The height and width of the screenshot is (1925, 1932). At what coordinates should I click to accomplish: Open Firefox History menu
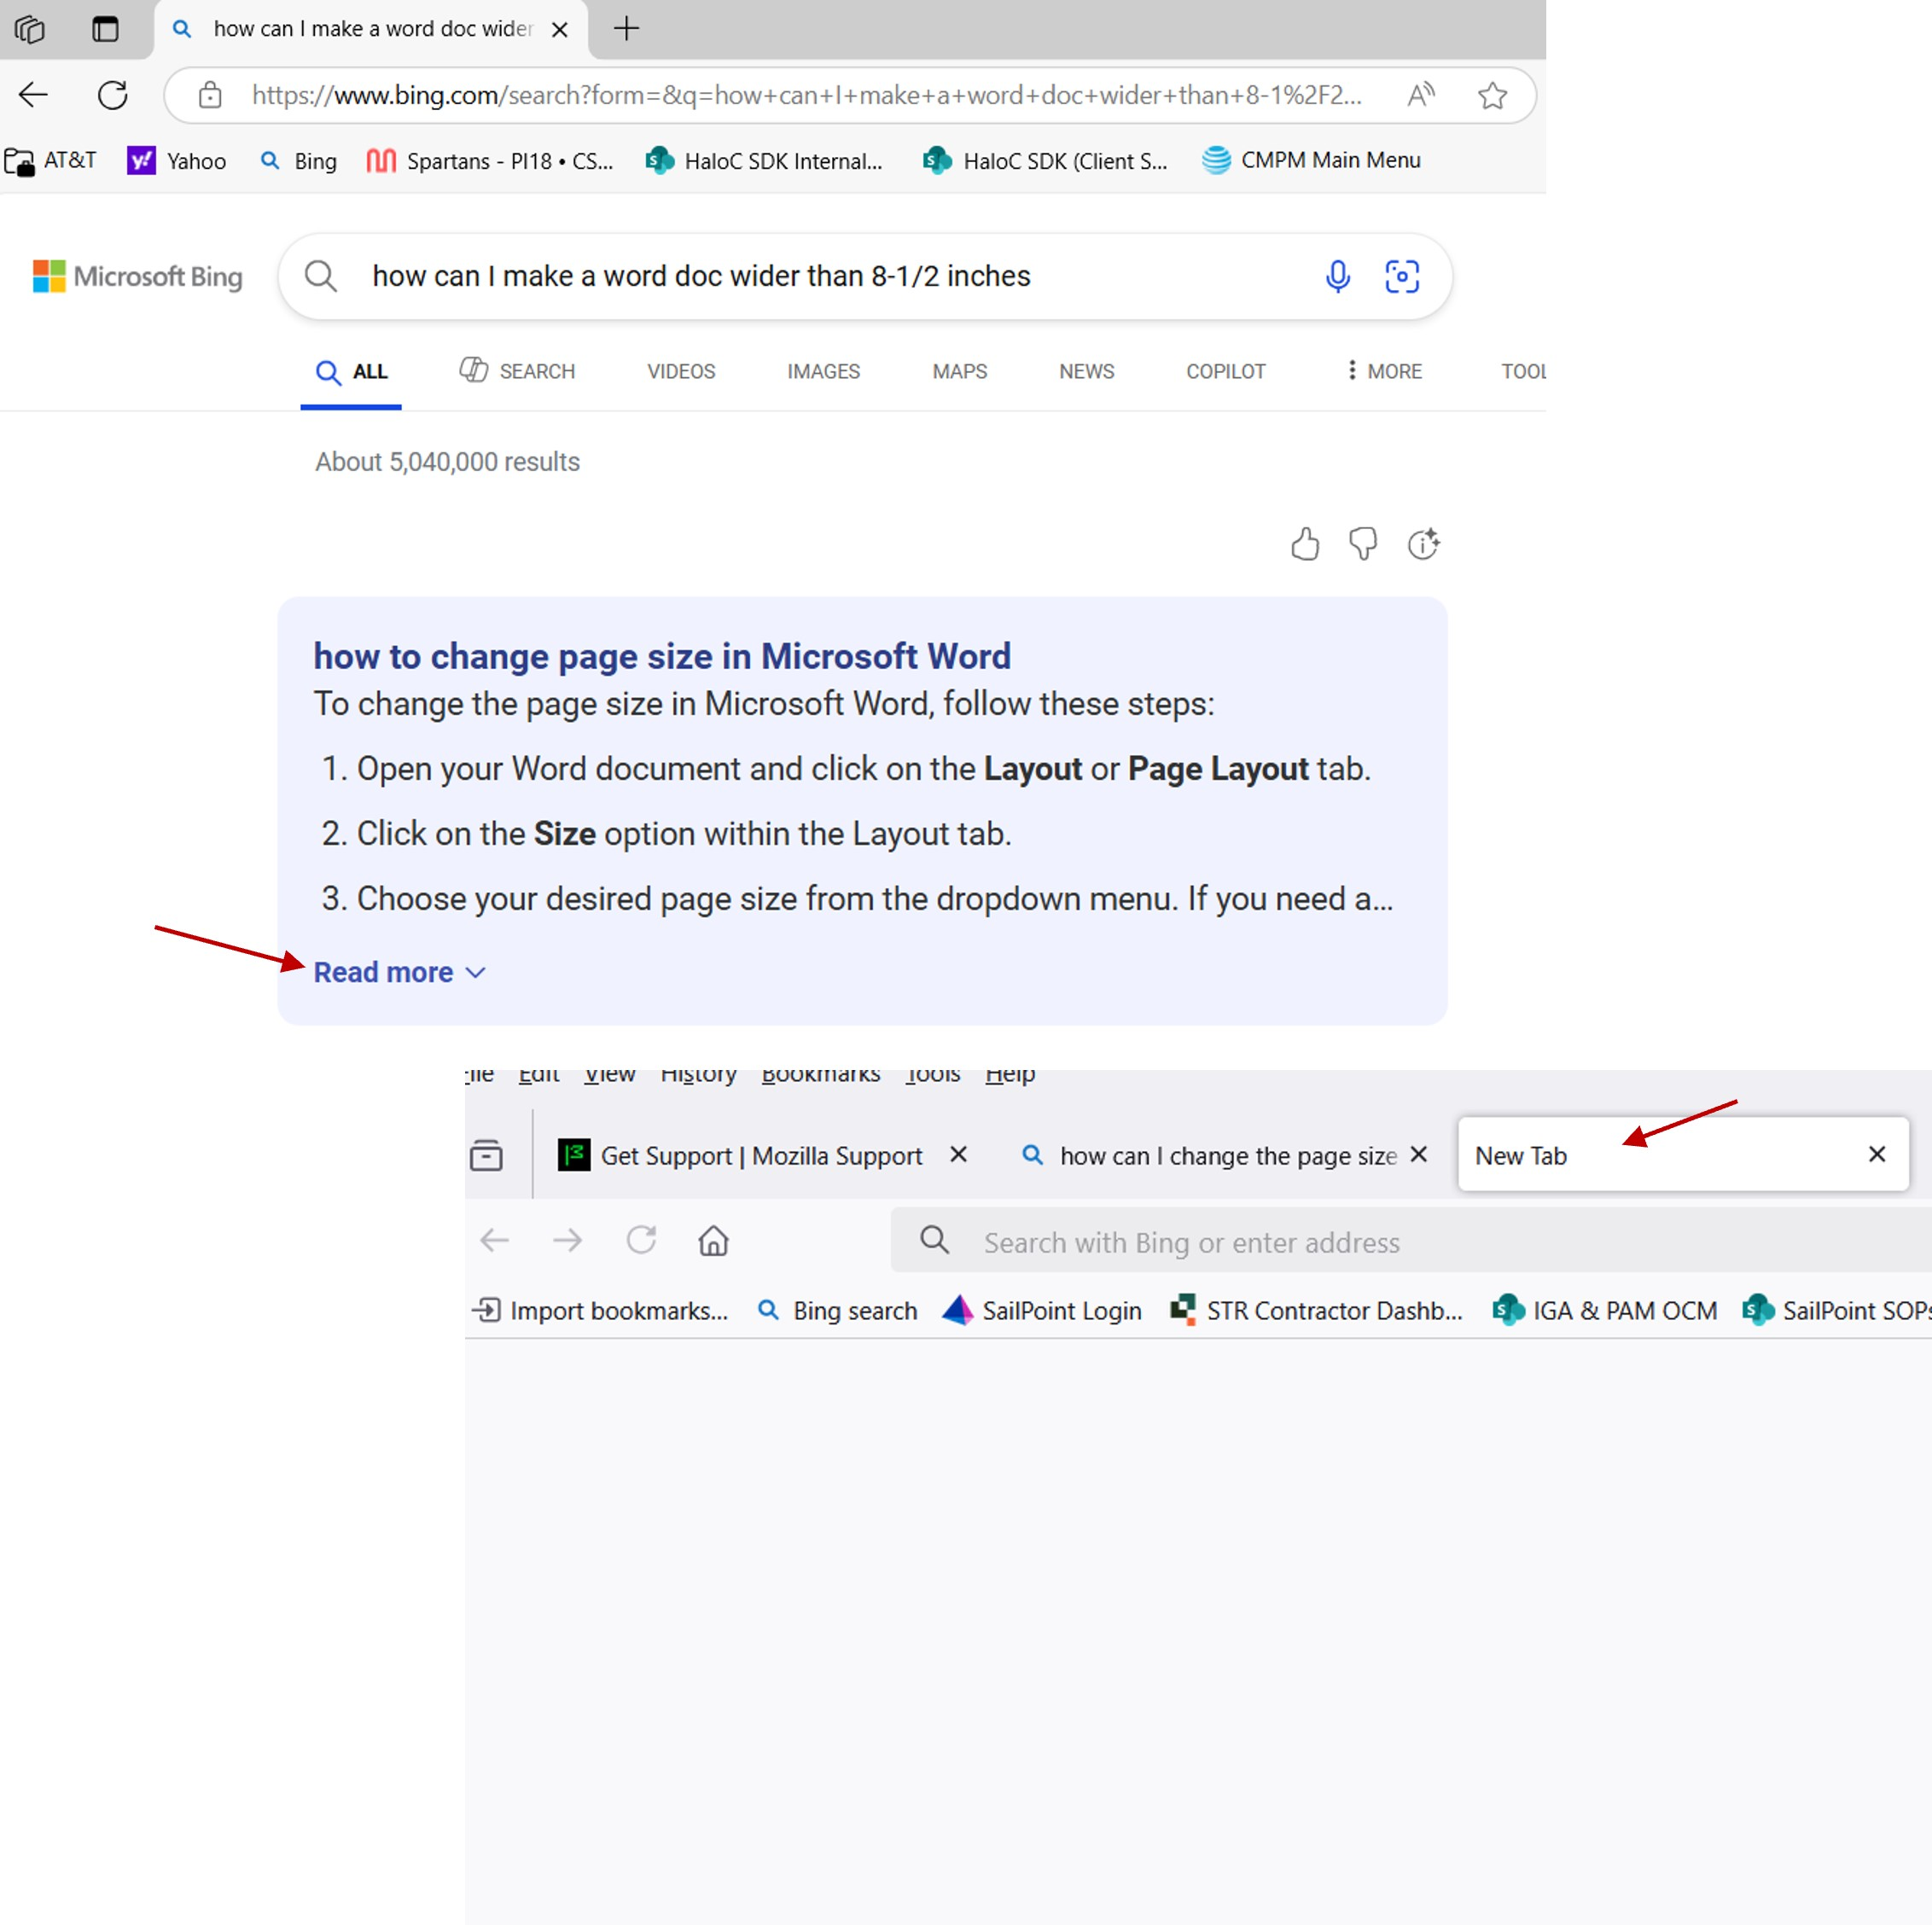(x=698, y=1075)
